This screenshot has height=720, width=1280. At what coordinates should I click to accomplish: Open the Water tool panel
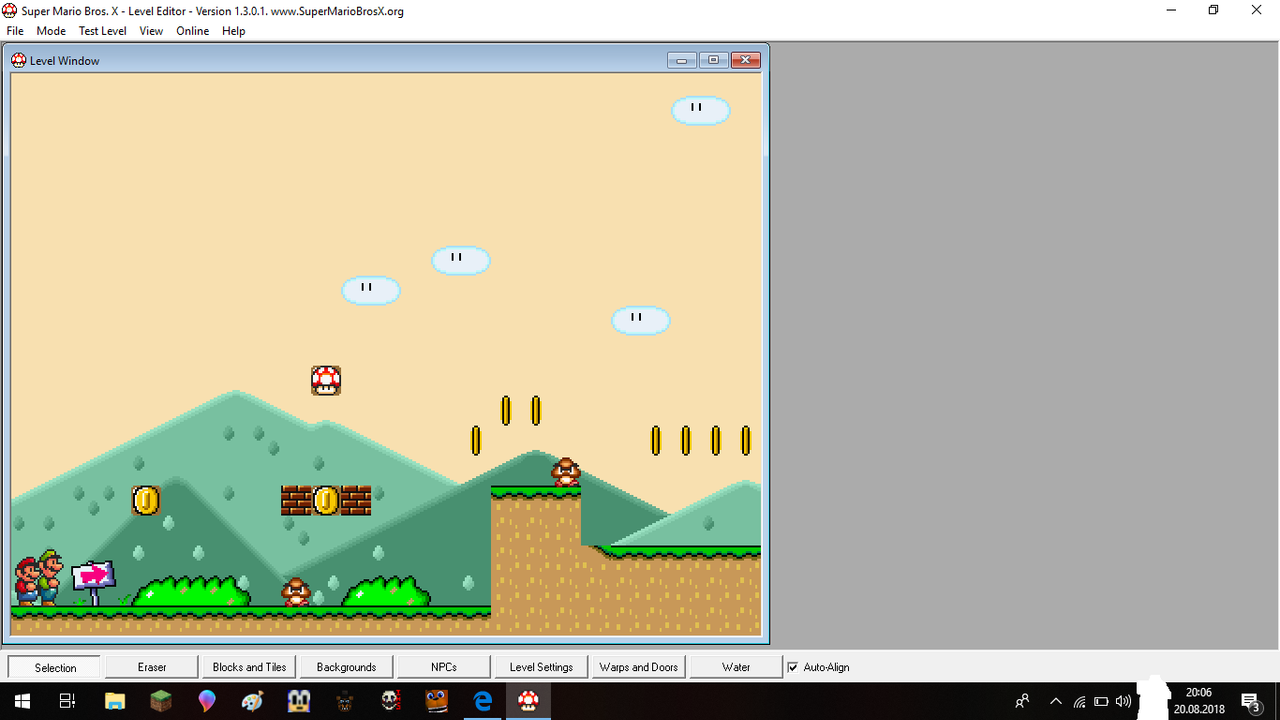[x=736, y=667]
